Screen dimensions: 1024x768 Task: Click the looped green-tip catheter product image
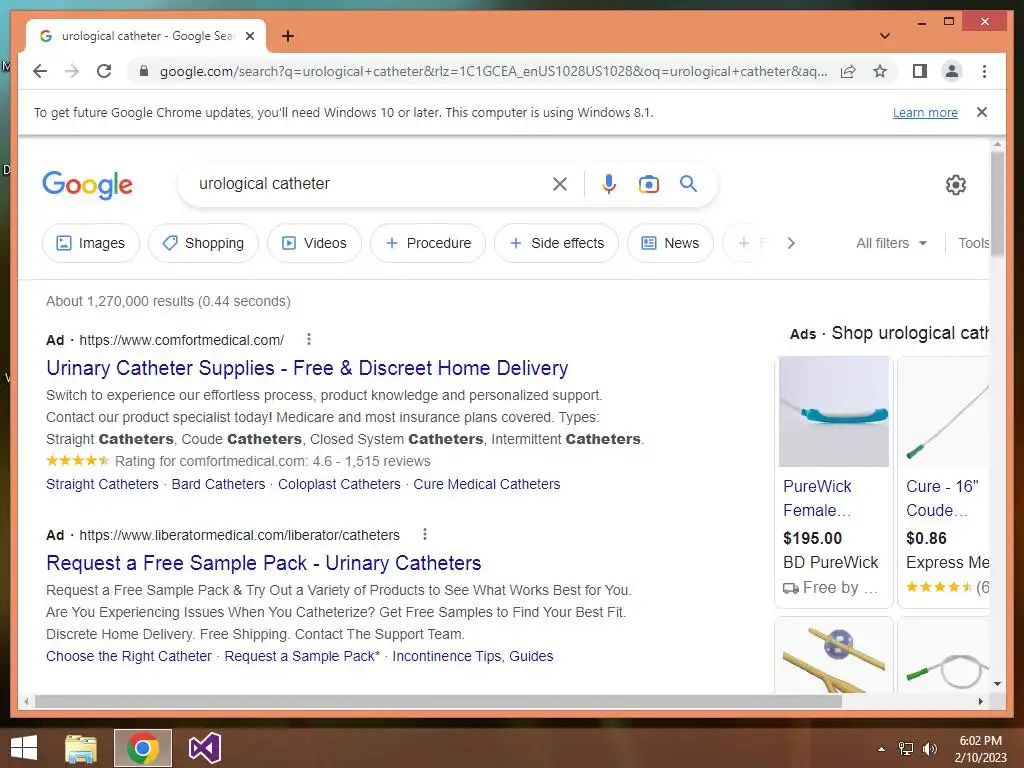[946, 656]
